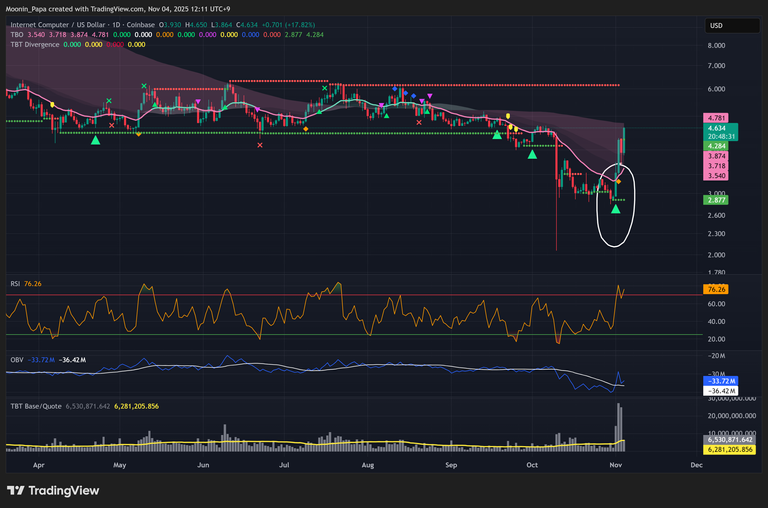The image size is (768, 508).
Task: Click the pink 4.781 price scale label
Action: [x=715, y=118]
